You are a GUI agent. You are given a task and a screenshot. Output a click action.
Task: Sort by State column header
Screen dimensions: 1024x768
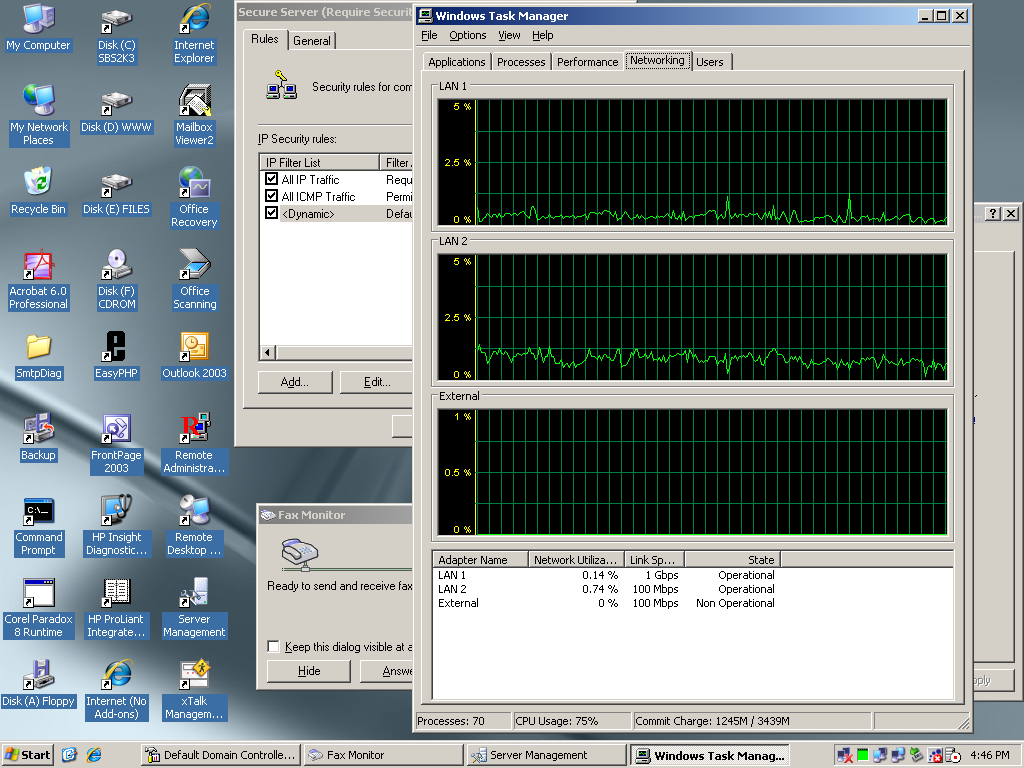pyautogui.click(x=733, y=560)
